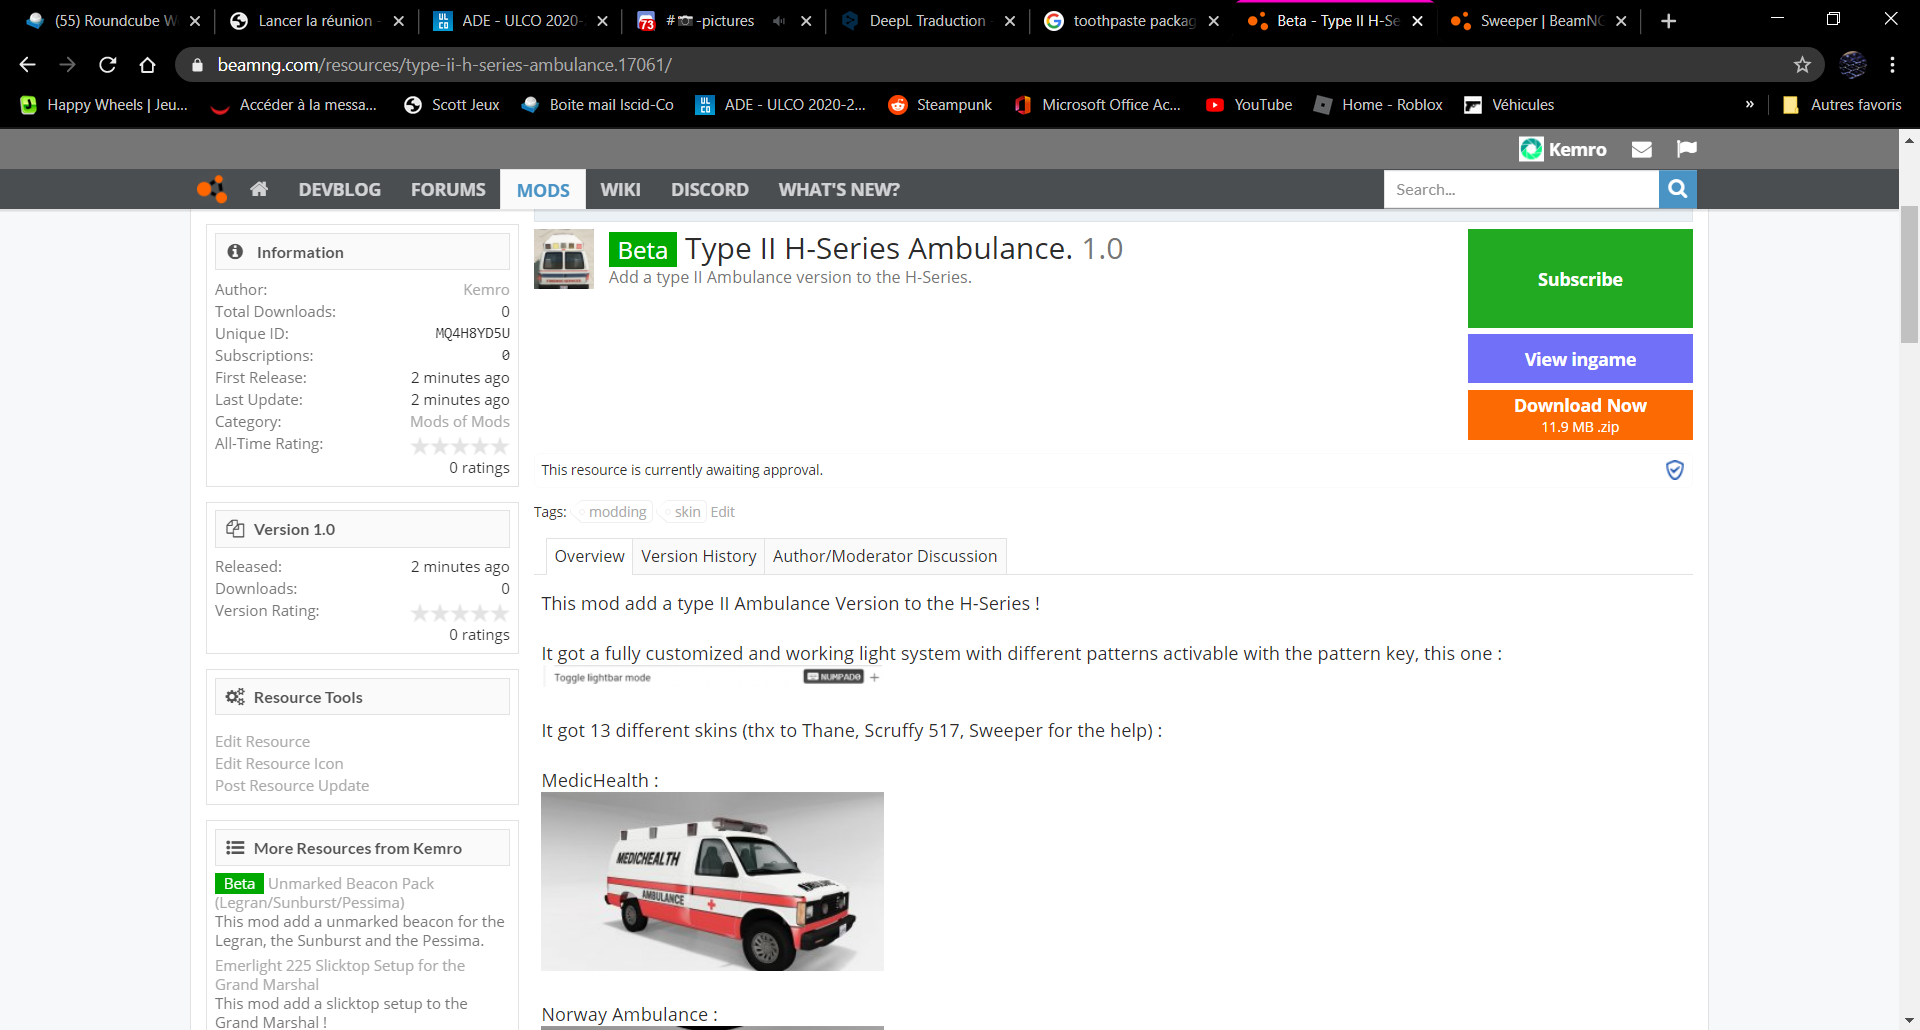Click Kemro user avatar icon
Screen dimensions: 1920x1030
[x=1531, y=149]
